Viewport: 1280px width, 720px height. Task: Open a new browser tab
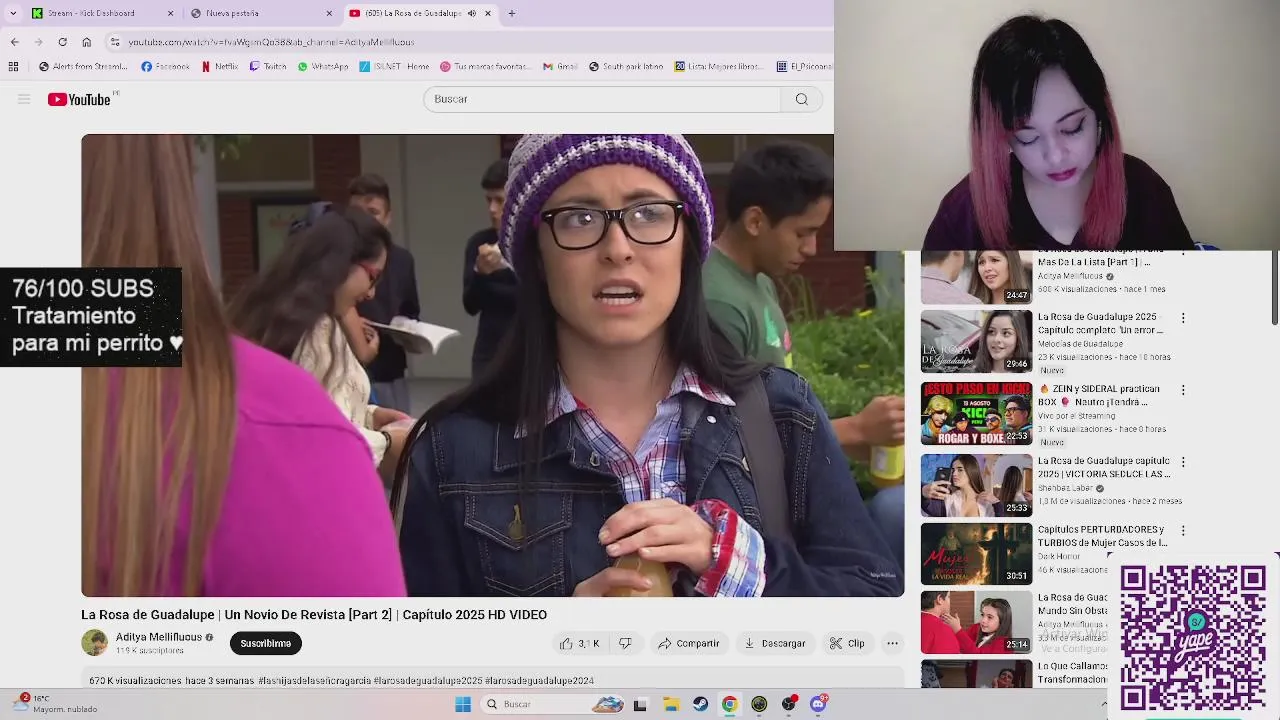pos(511,13)
